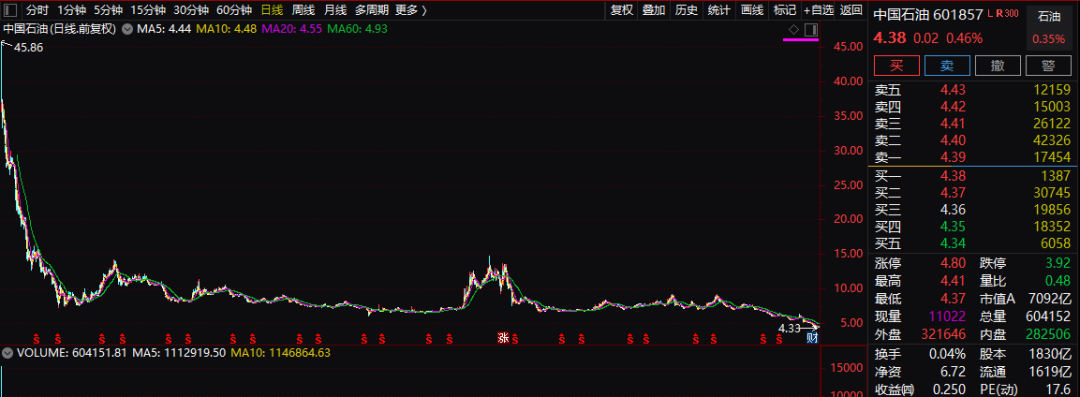The height and width of the screenshot is (397, 1080).
Task: Click the 警 alert button
Action: [x=1048, y=65]
